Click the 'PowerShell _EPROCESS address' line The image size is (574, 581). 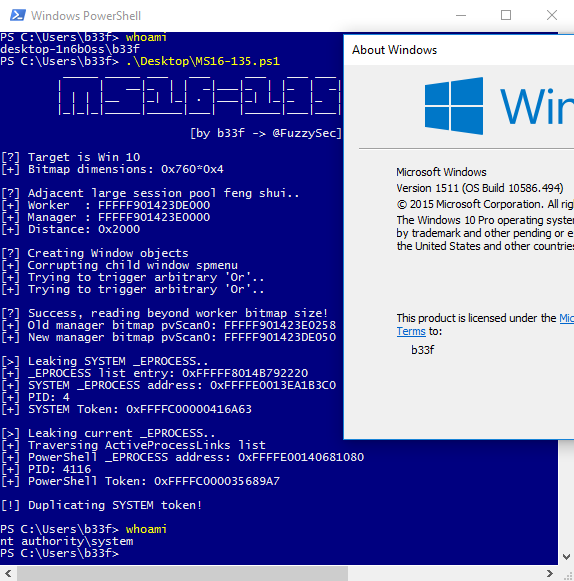[x=182, y=457]
